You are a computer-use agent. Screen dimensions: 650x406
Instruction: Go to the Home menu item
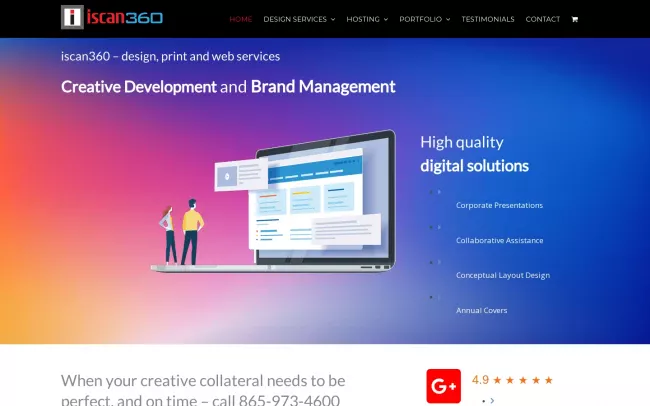(x=240, y=19)
